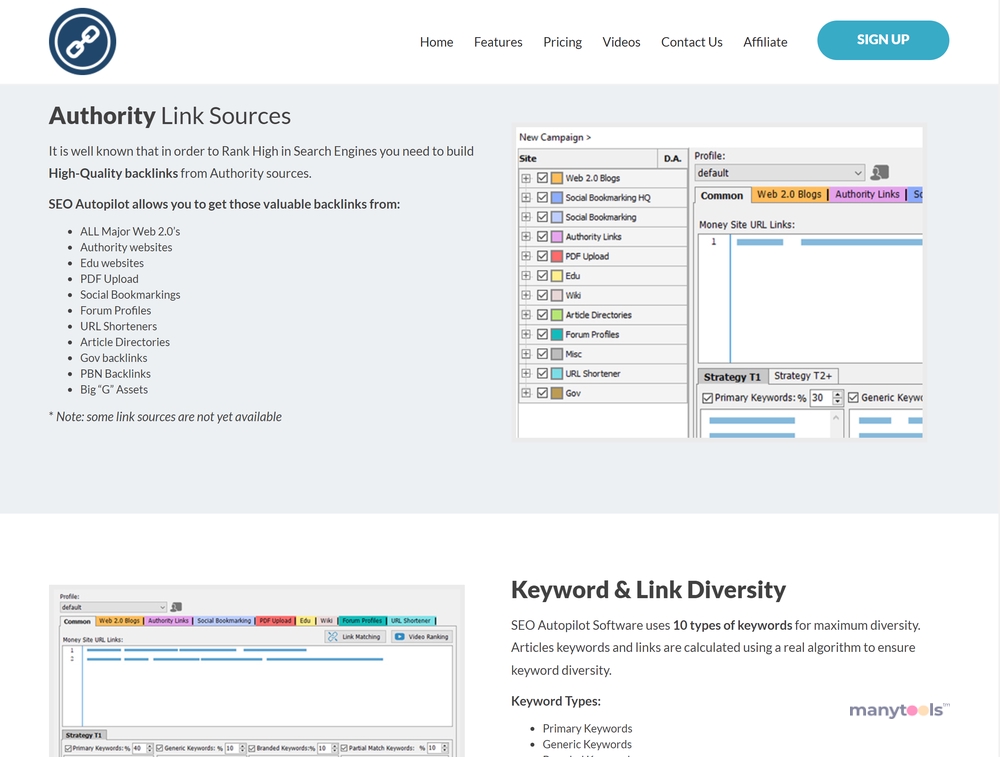Click the pink Authority Links color swatch
The width and height of the screenshot is (1000, 757).
click(557, 237)
